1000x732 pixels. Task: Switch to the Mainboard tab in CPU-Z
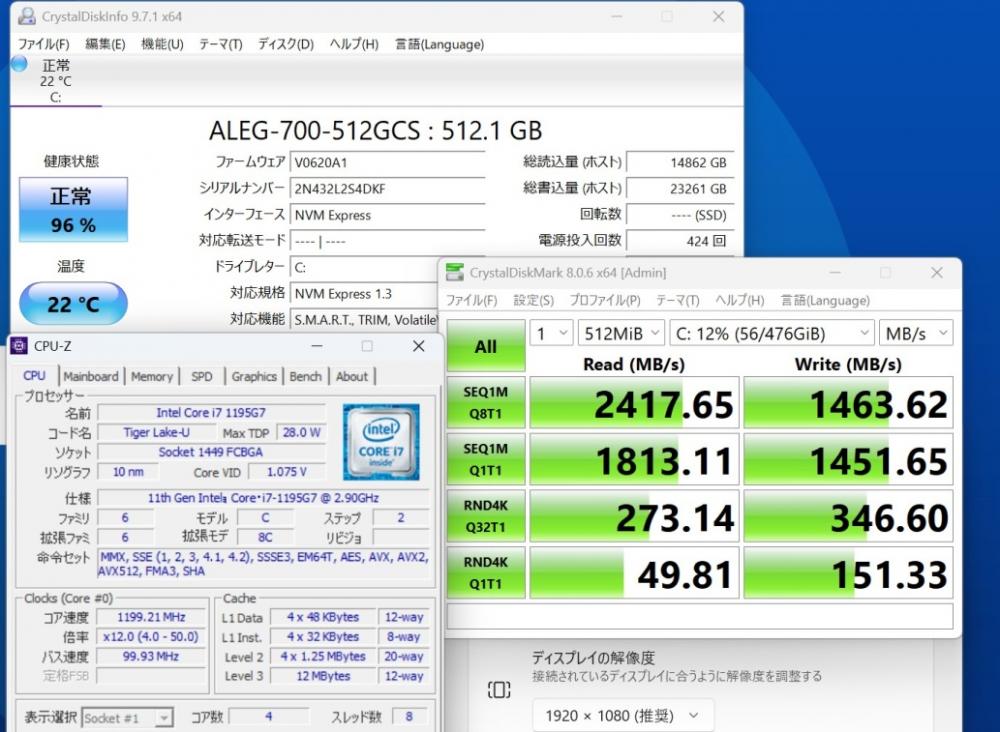tap(91, 376)
